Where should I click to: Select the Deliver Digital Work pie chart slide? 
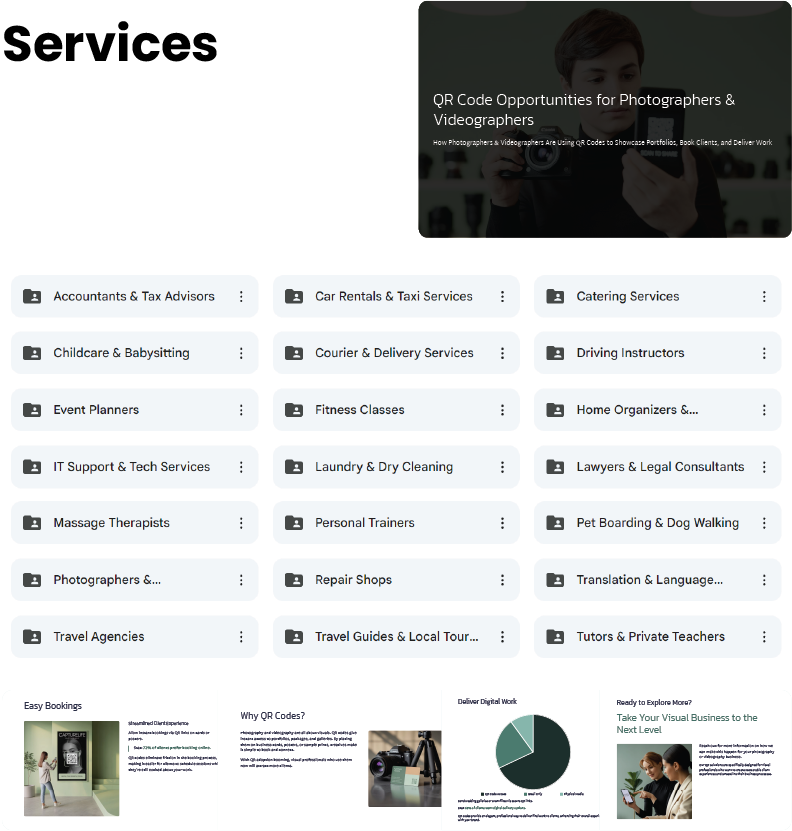520,757
